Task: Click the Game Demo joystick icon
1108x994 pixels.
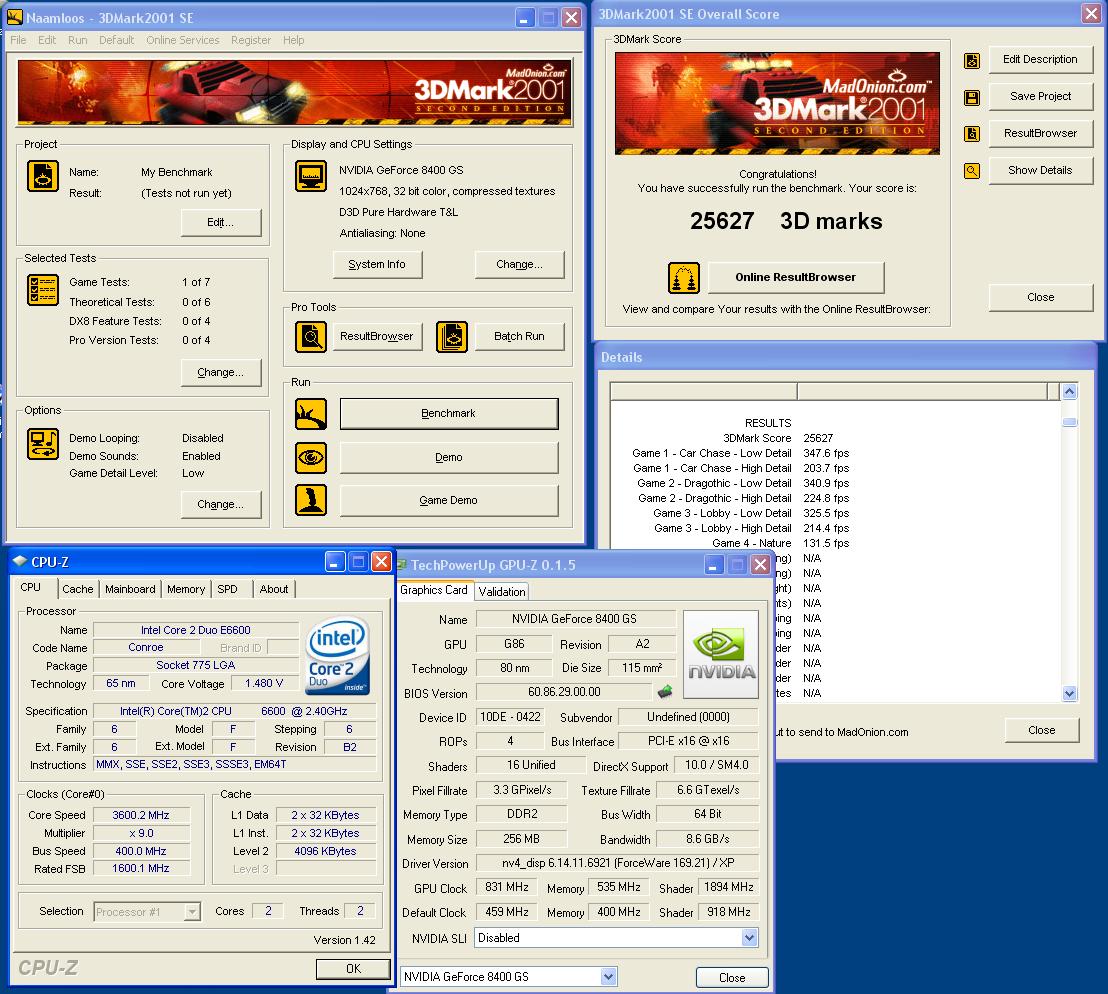Action: point(311,500)
